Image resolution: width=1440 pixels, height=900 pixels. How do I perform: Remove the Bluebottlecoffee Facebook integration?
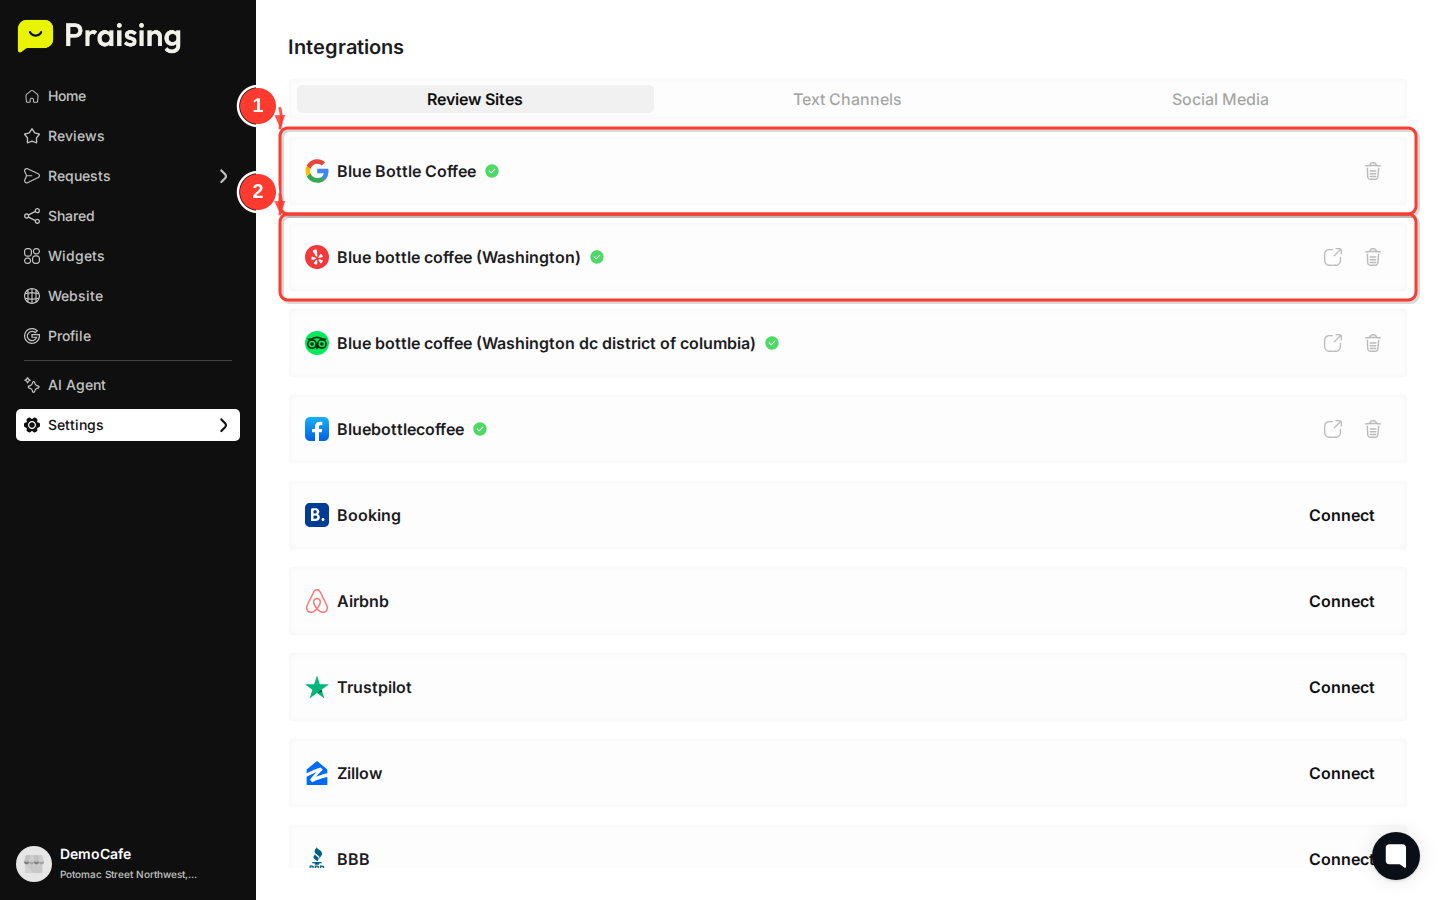[x=1372, y=429]
